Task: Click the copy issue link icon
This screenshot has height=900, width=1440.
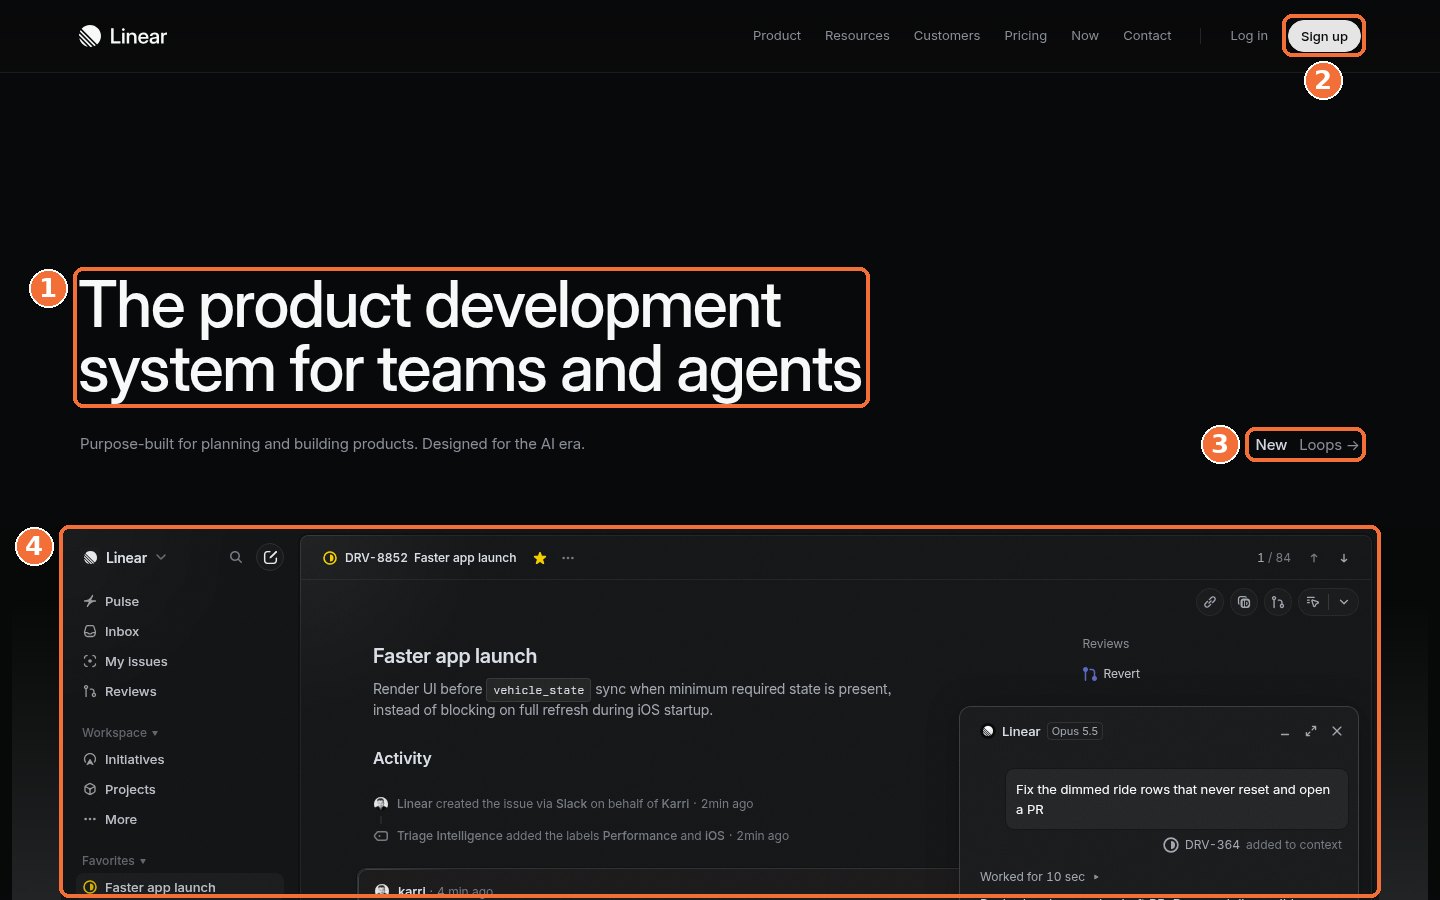Action: click(x=1210, y=602)
